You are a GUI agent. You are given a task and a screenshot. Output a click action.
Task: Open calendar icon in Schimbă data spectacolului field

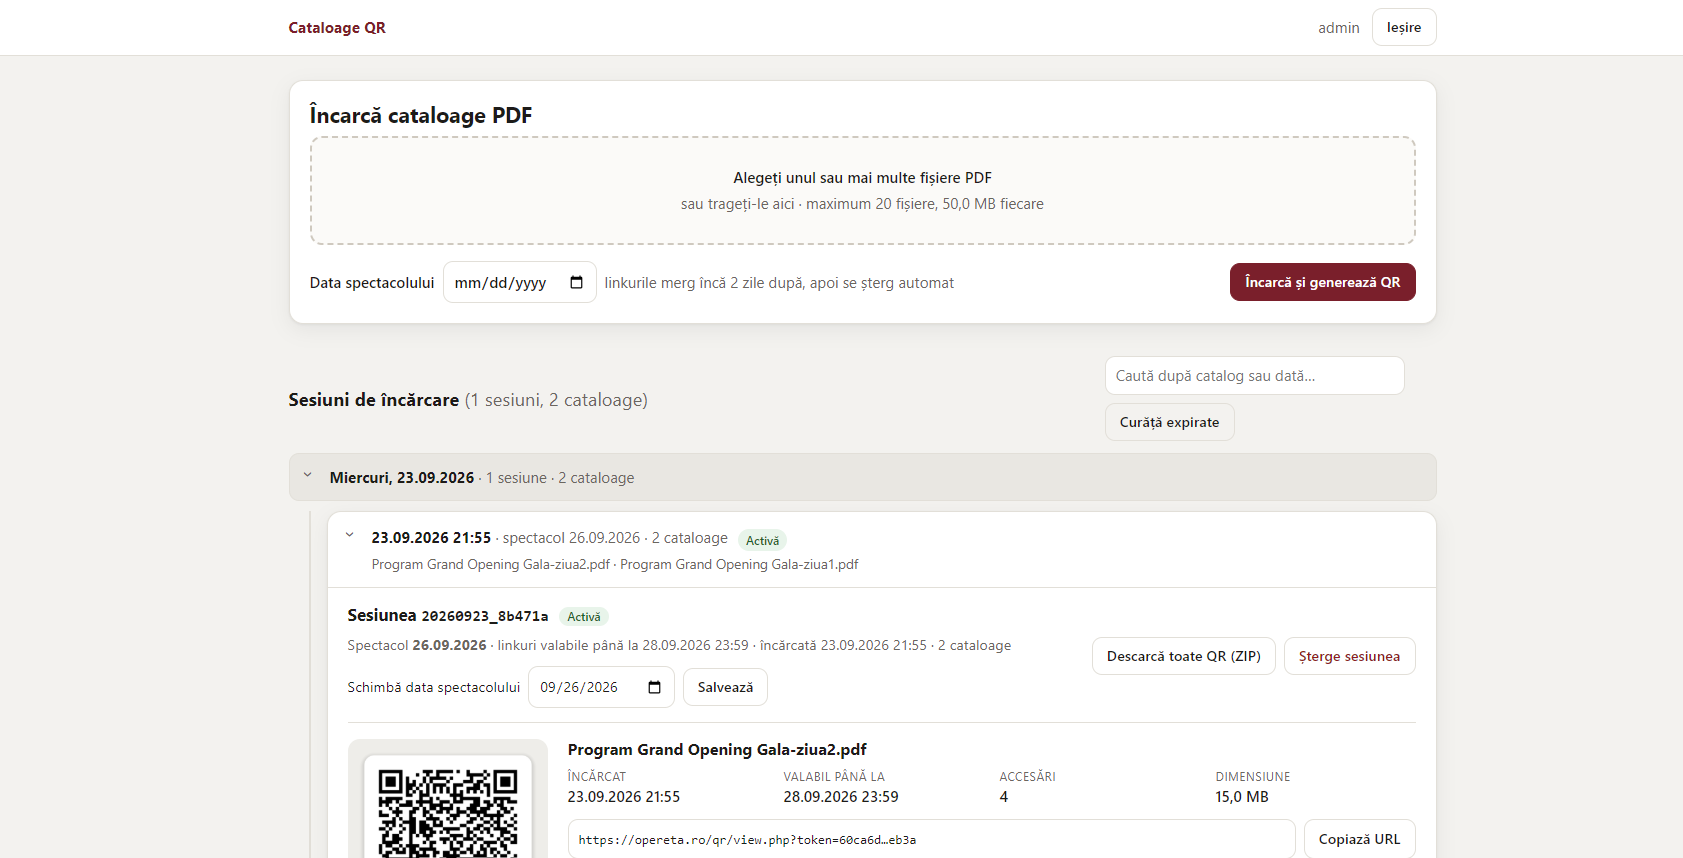coord(655,687)
